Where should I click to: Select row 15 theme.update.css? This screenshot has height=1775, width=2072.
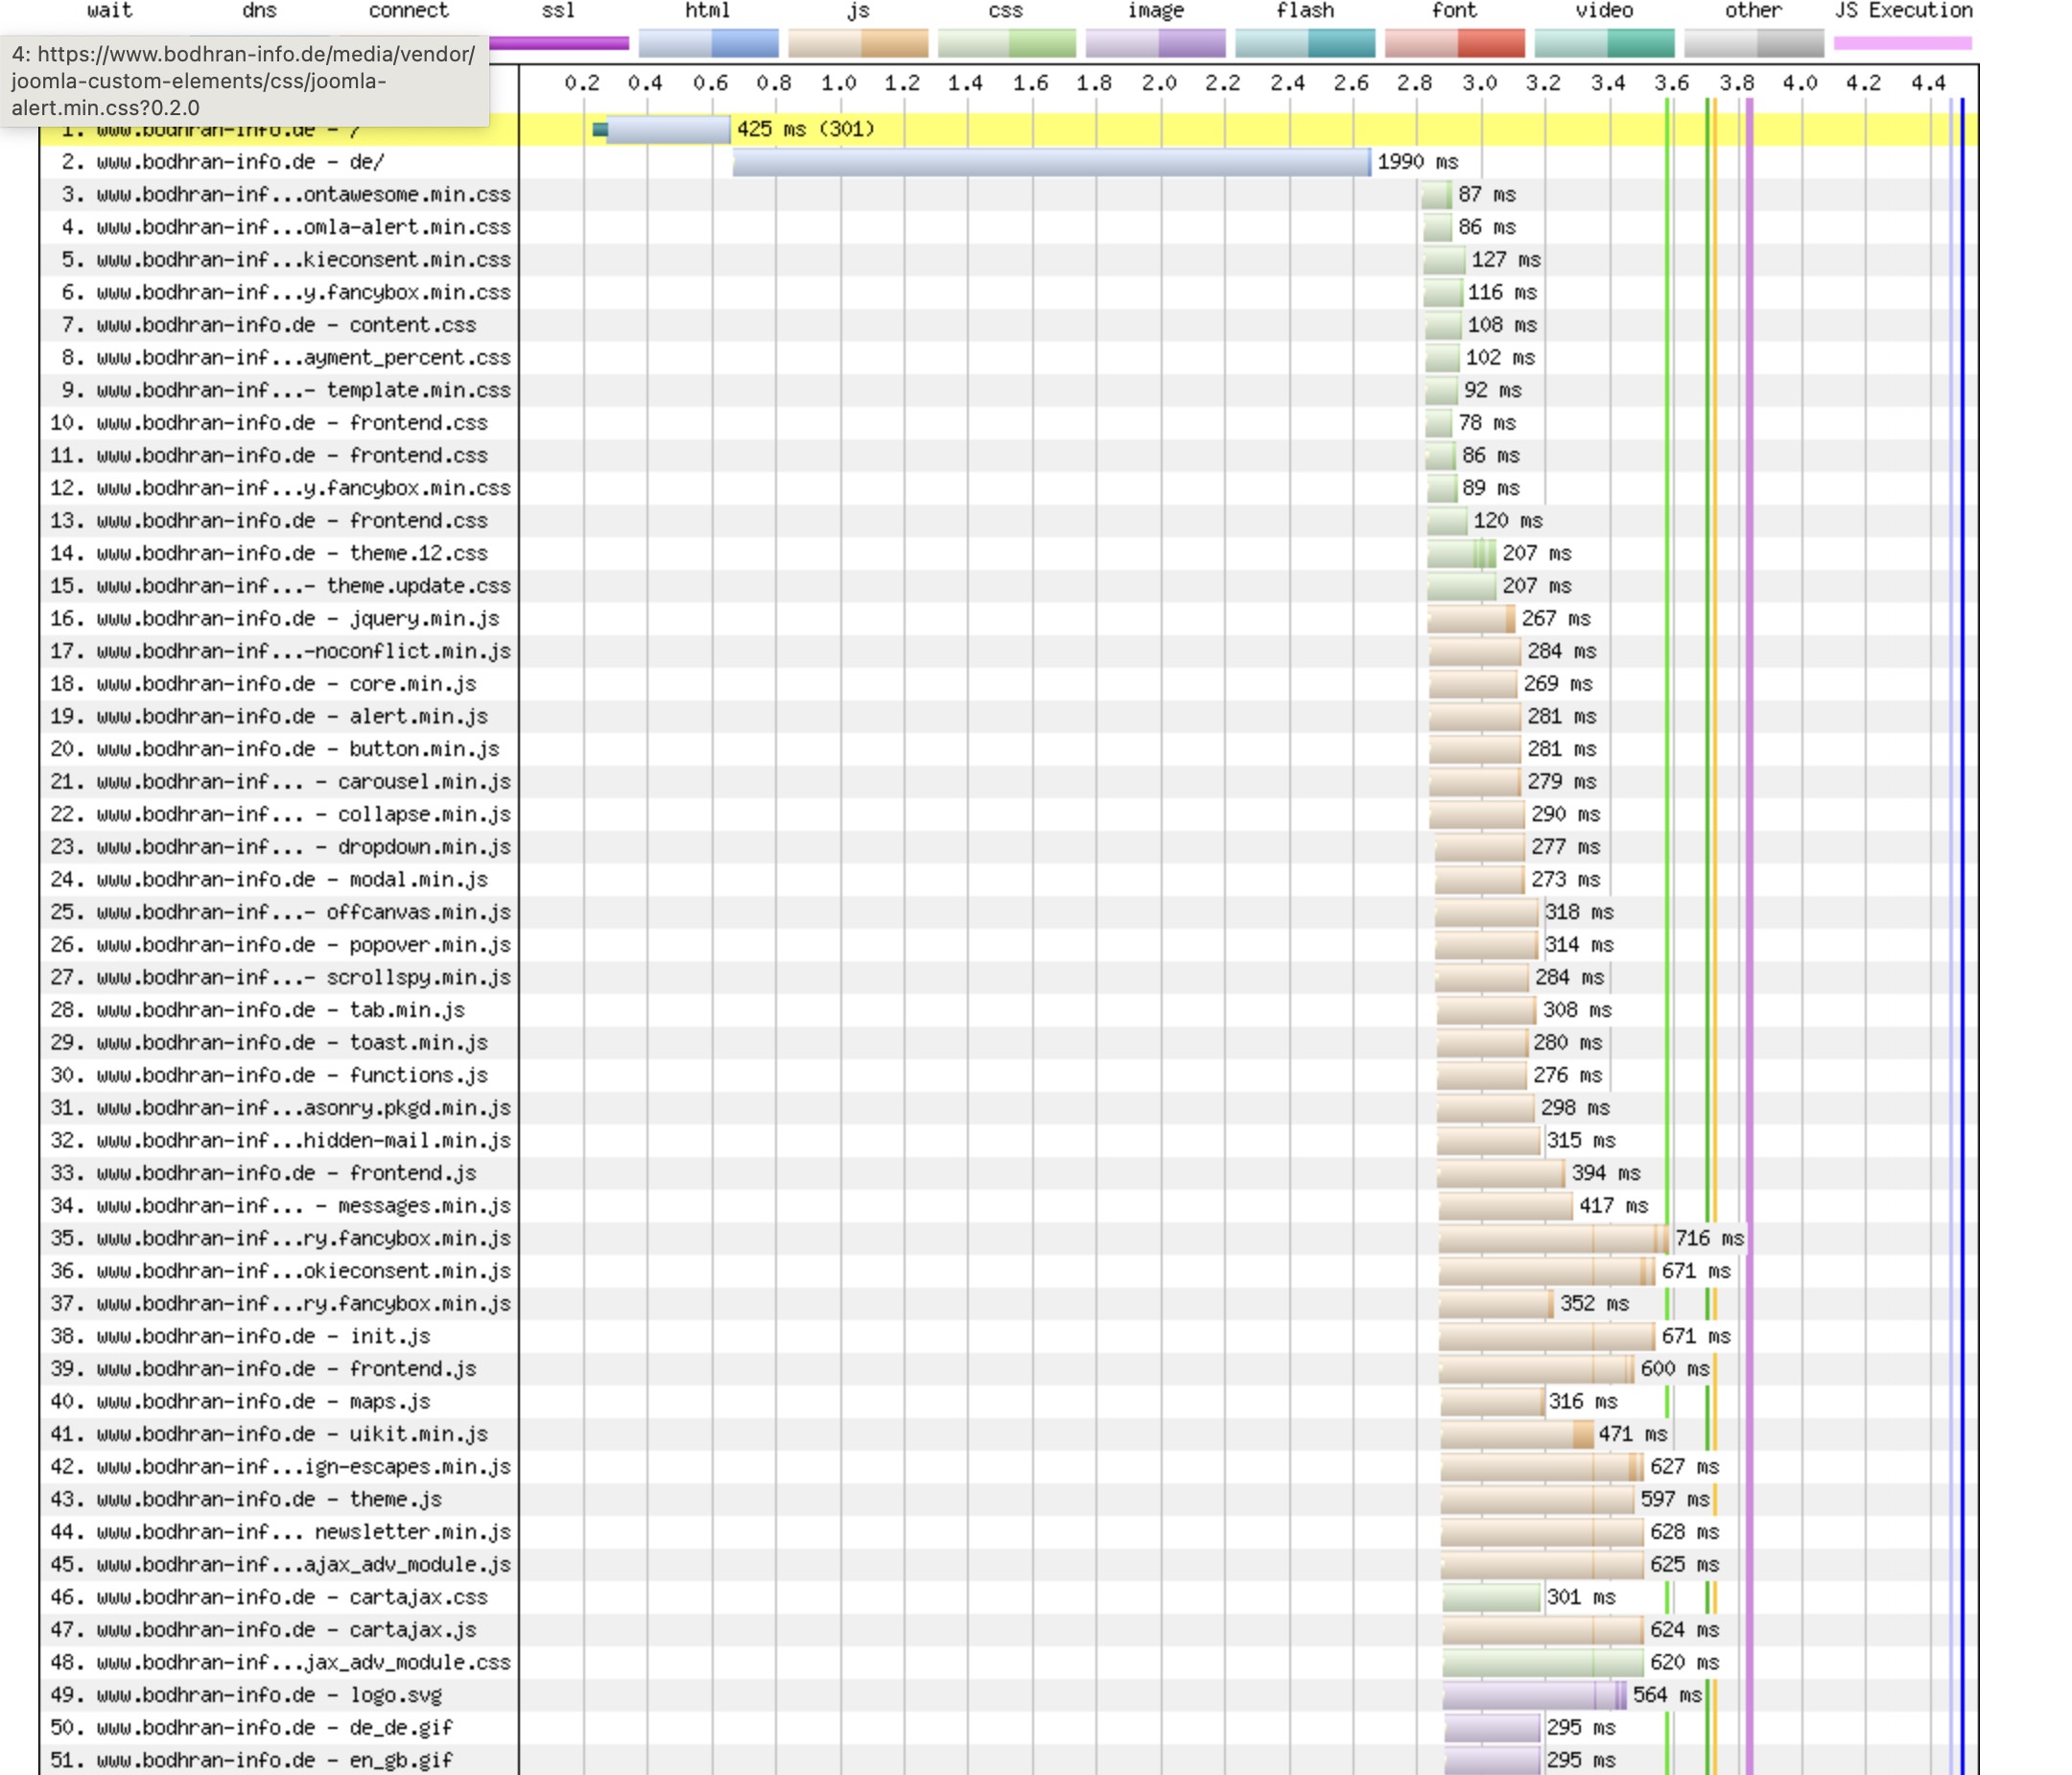click(x=280, y=586)
